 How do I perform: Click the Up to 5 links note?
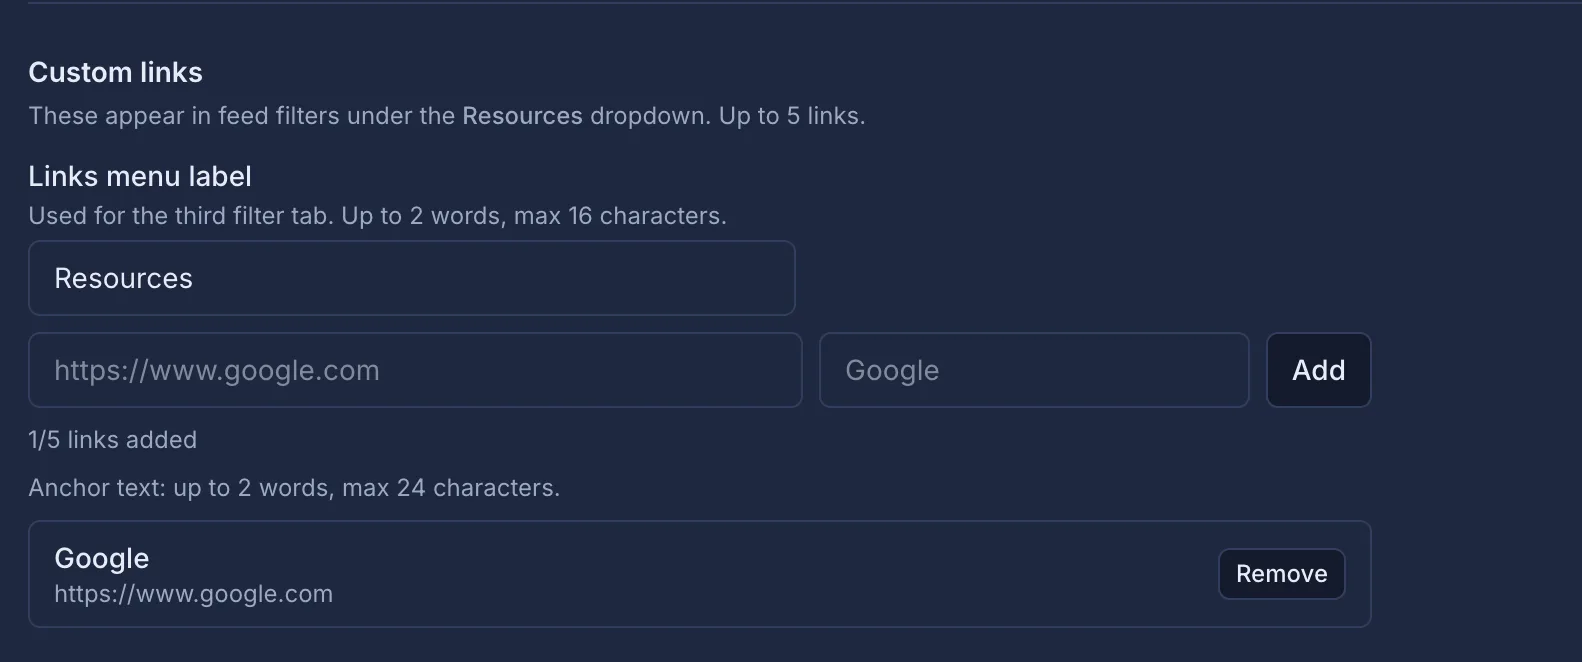click(791, 115)
